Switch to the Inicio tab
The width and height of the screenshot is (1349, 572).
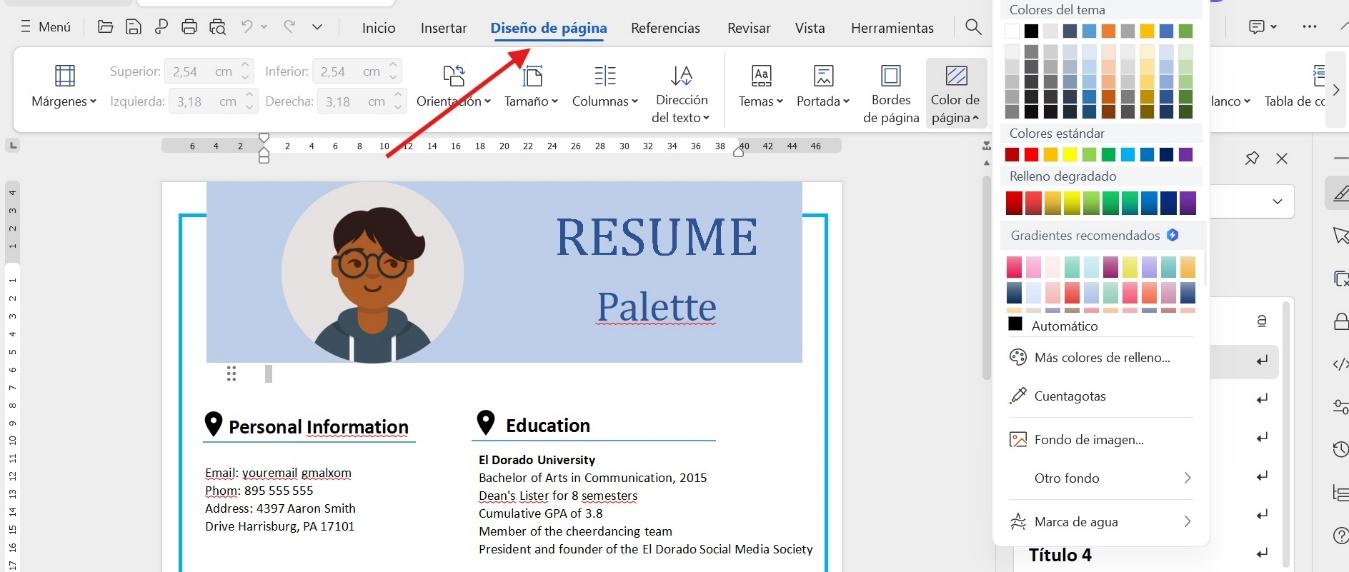(x=378, y=28)
